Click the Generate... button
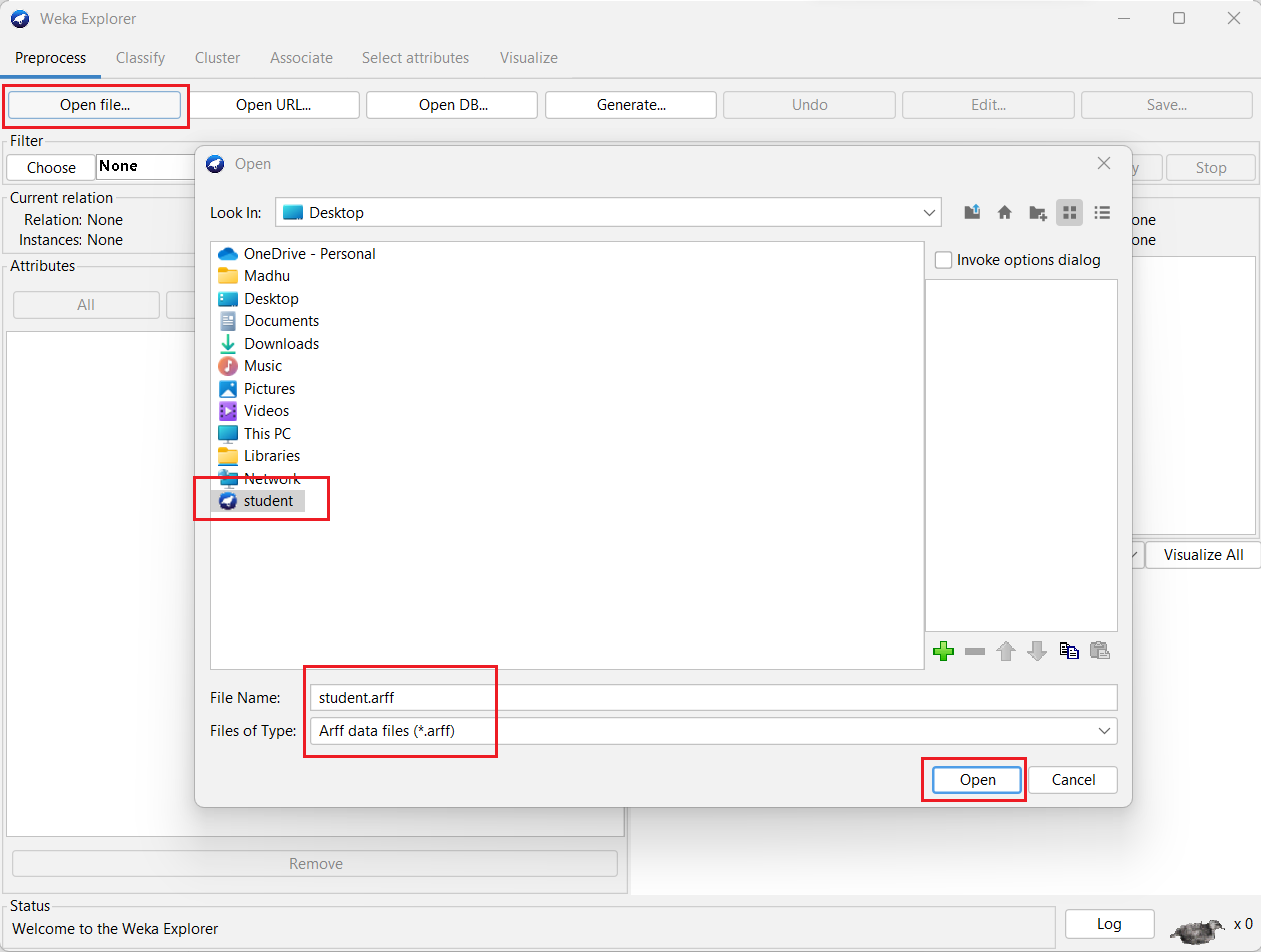 pyautogui.click(x=631, y=105)
